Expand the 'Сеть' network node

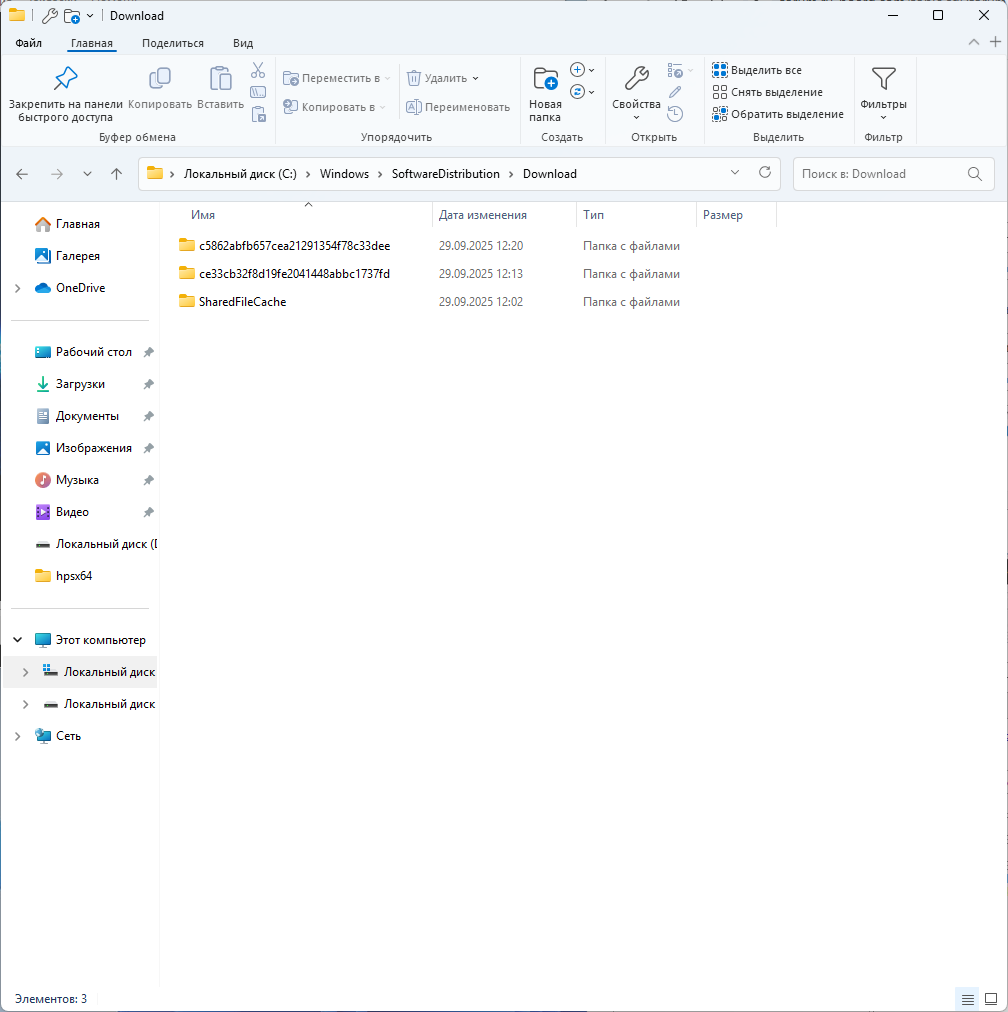pos(17,736)
